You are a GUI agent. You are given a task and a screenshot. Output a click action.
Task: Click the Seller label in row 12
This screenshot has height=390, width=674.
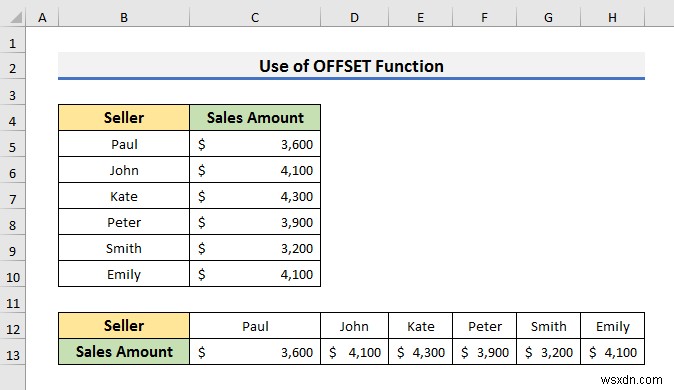(x=124, y=326)
